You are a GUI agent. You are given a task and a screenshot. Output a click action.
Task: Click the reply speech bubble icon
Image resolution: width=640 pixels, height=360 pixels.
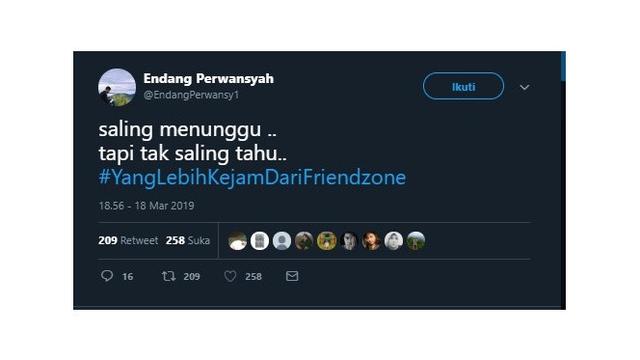pos(107,276)
